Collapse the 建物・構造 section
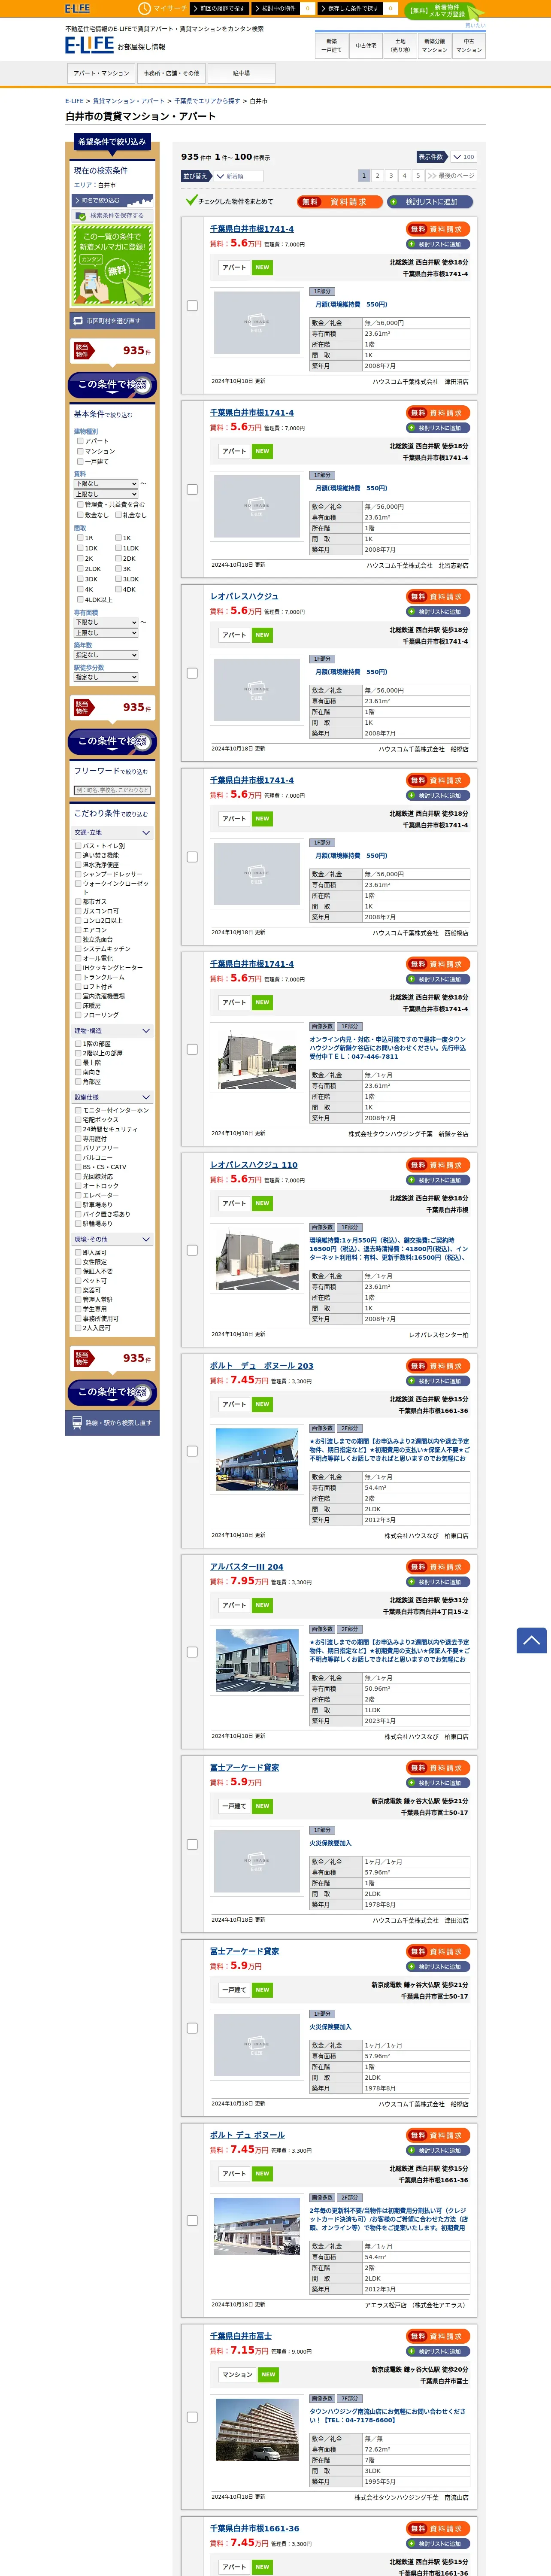Screen dimensions: 551x2576 click(x=113, y=1030)
